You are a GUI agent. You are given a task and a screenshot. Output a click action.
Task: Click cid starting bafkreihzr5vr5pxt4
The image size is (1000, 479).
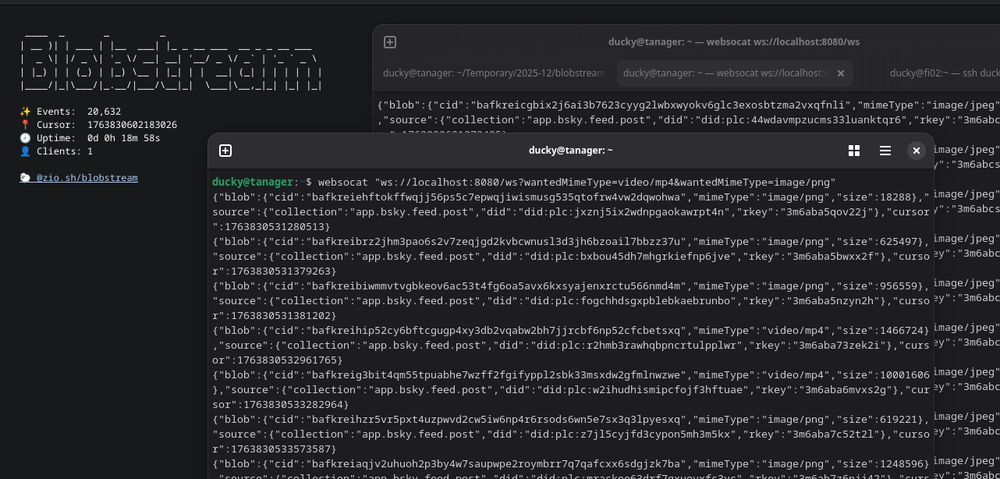[x=498, y=419]
